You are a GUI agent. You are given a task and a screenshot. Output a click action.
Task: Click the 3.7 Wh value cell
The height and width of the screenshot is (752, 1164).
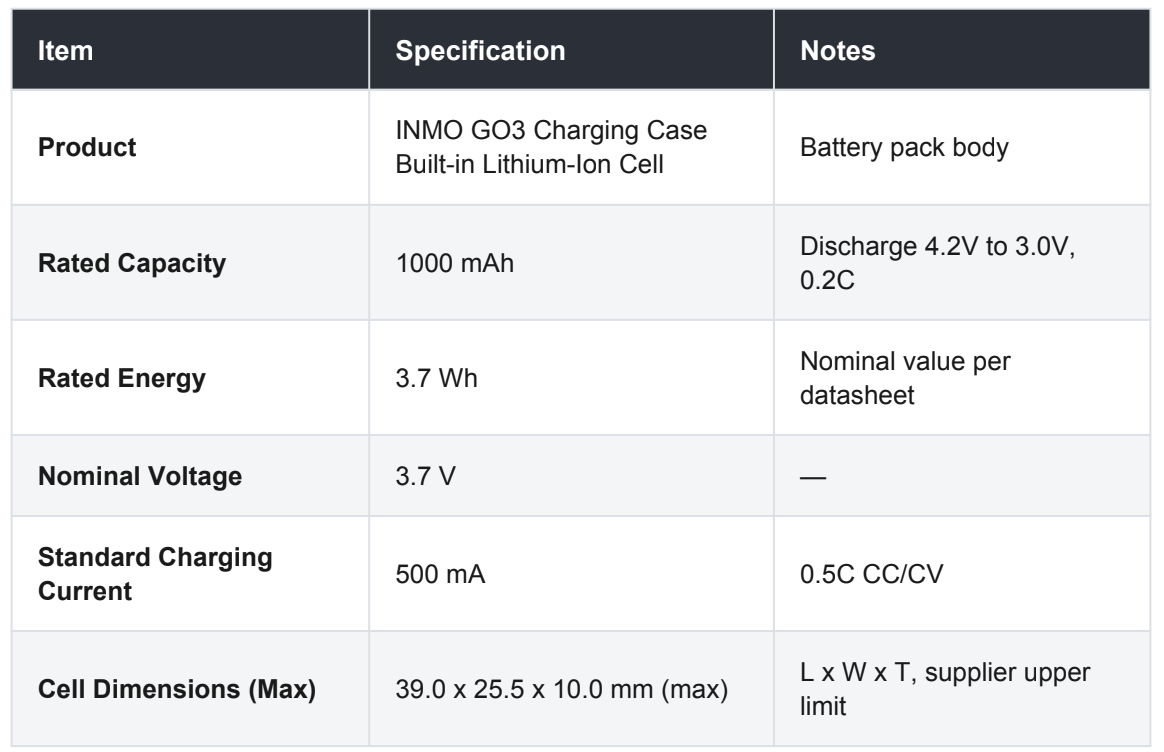pos(436,378)
